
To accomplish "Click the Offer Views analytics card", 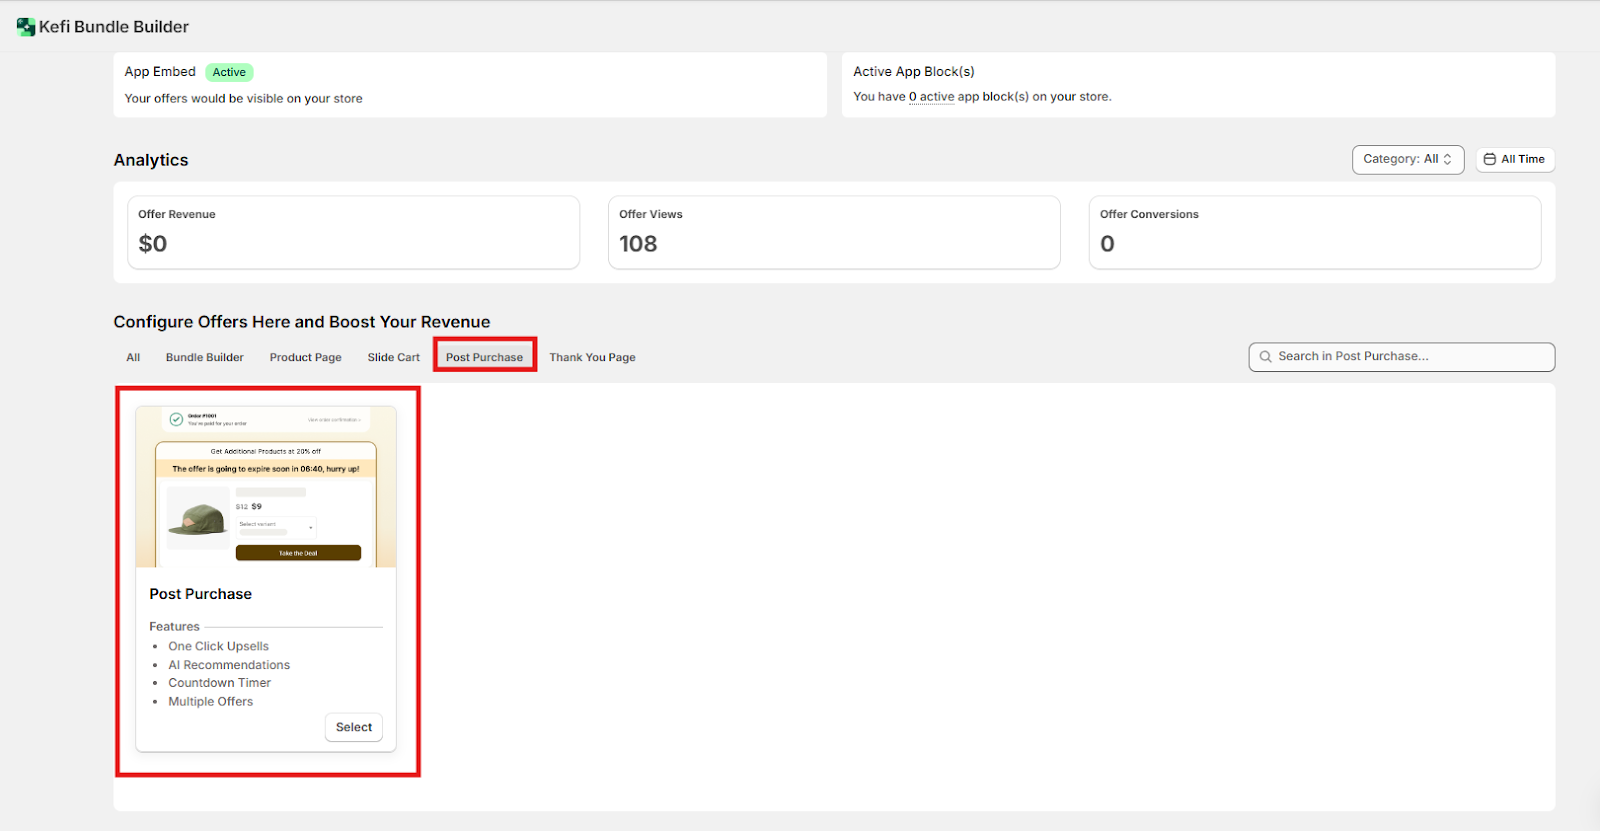I will pos(833,232).
